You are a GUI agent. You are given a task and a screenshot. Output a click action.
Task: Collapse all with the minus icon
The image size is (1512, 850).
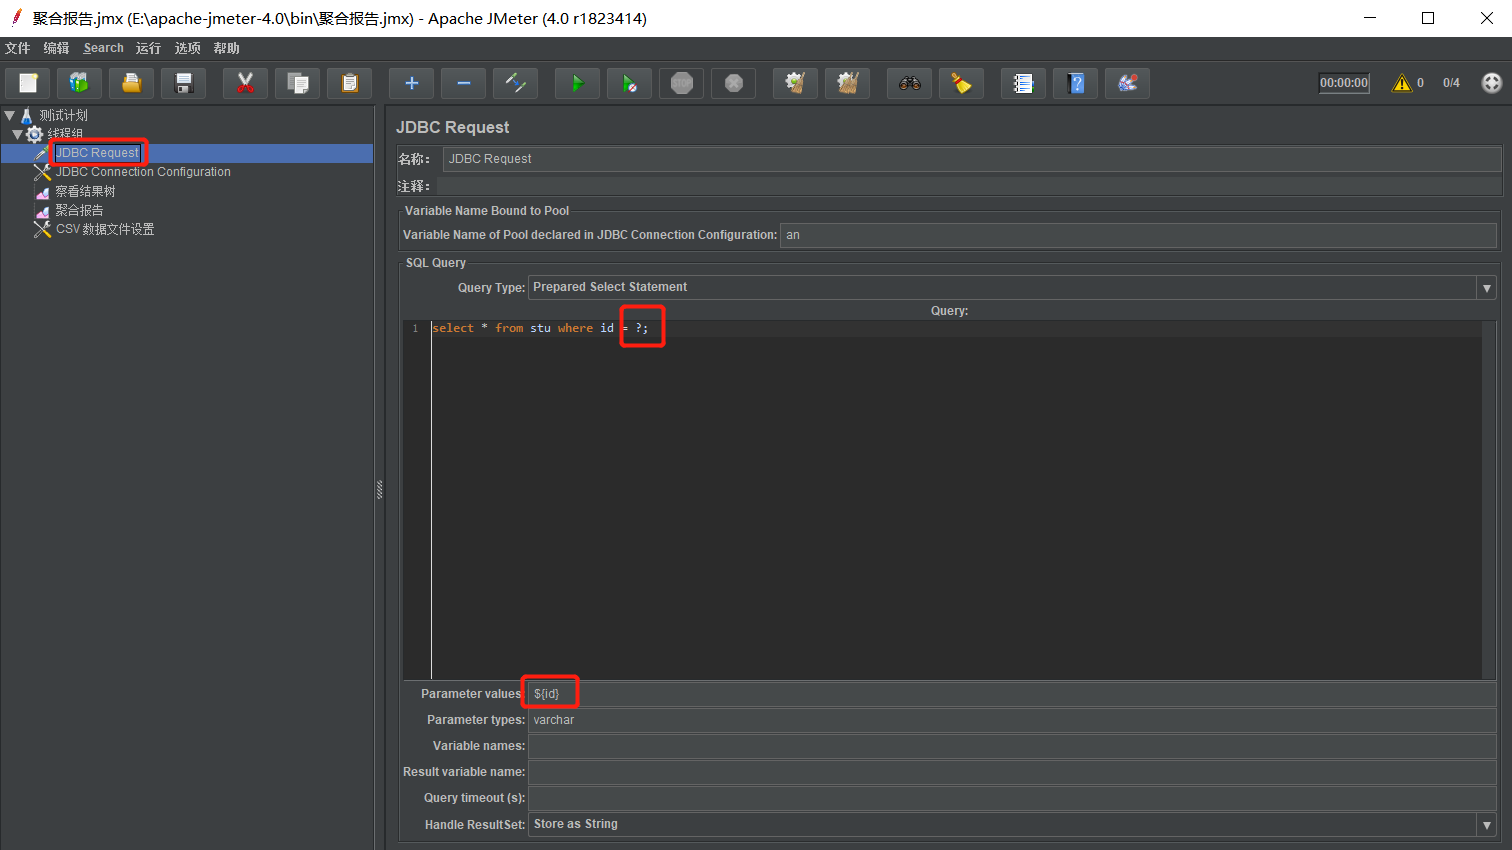point(463,83)
